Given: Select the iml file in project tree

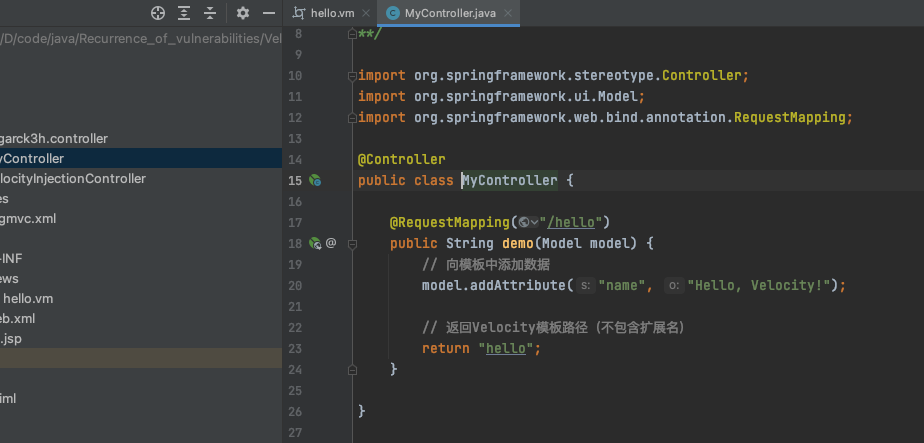Looking at the screenshot, I should click(x=8, y=399).
